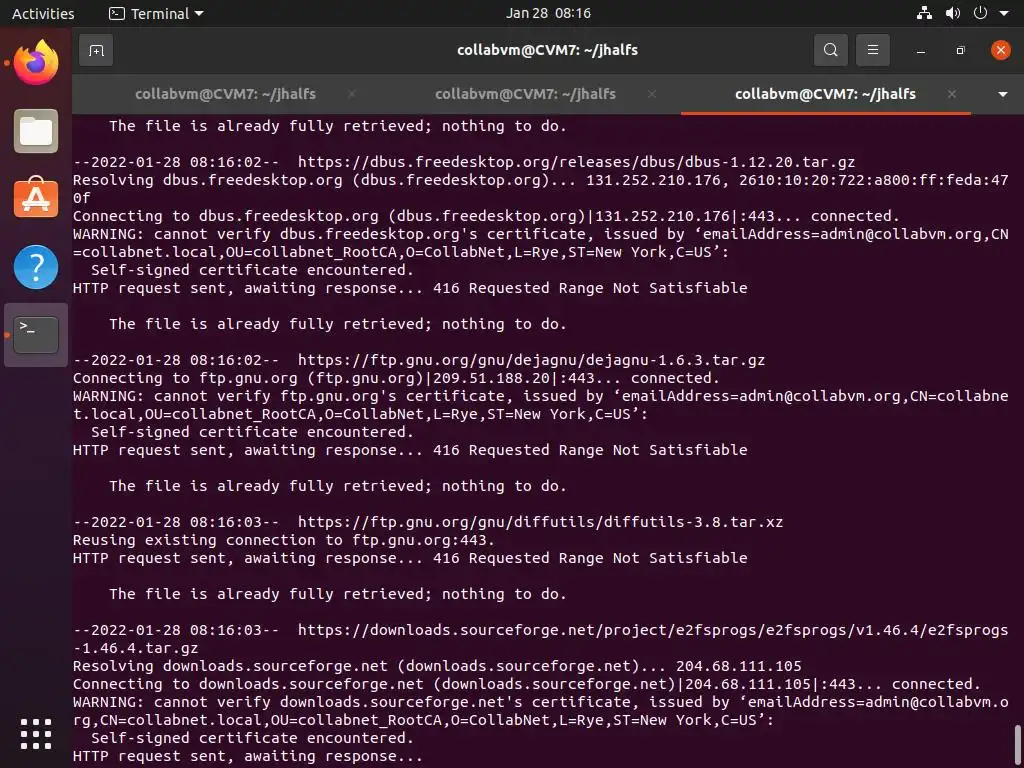Close the third terminal tab
The width and height of the screenshot is (1024, 768).
click(x=952, y=94)
